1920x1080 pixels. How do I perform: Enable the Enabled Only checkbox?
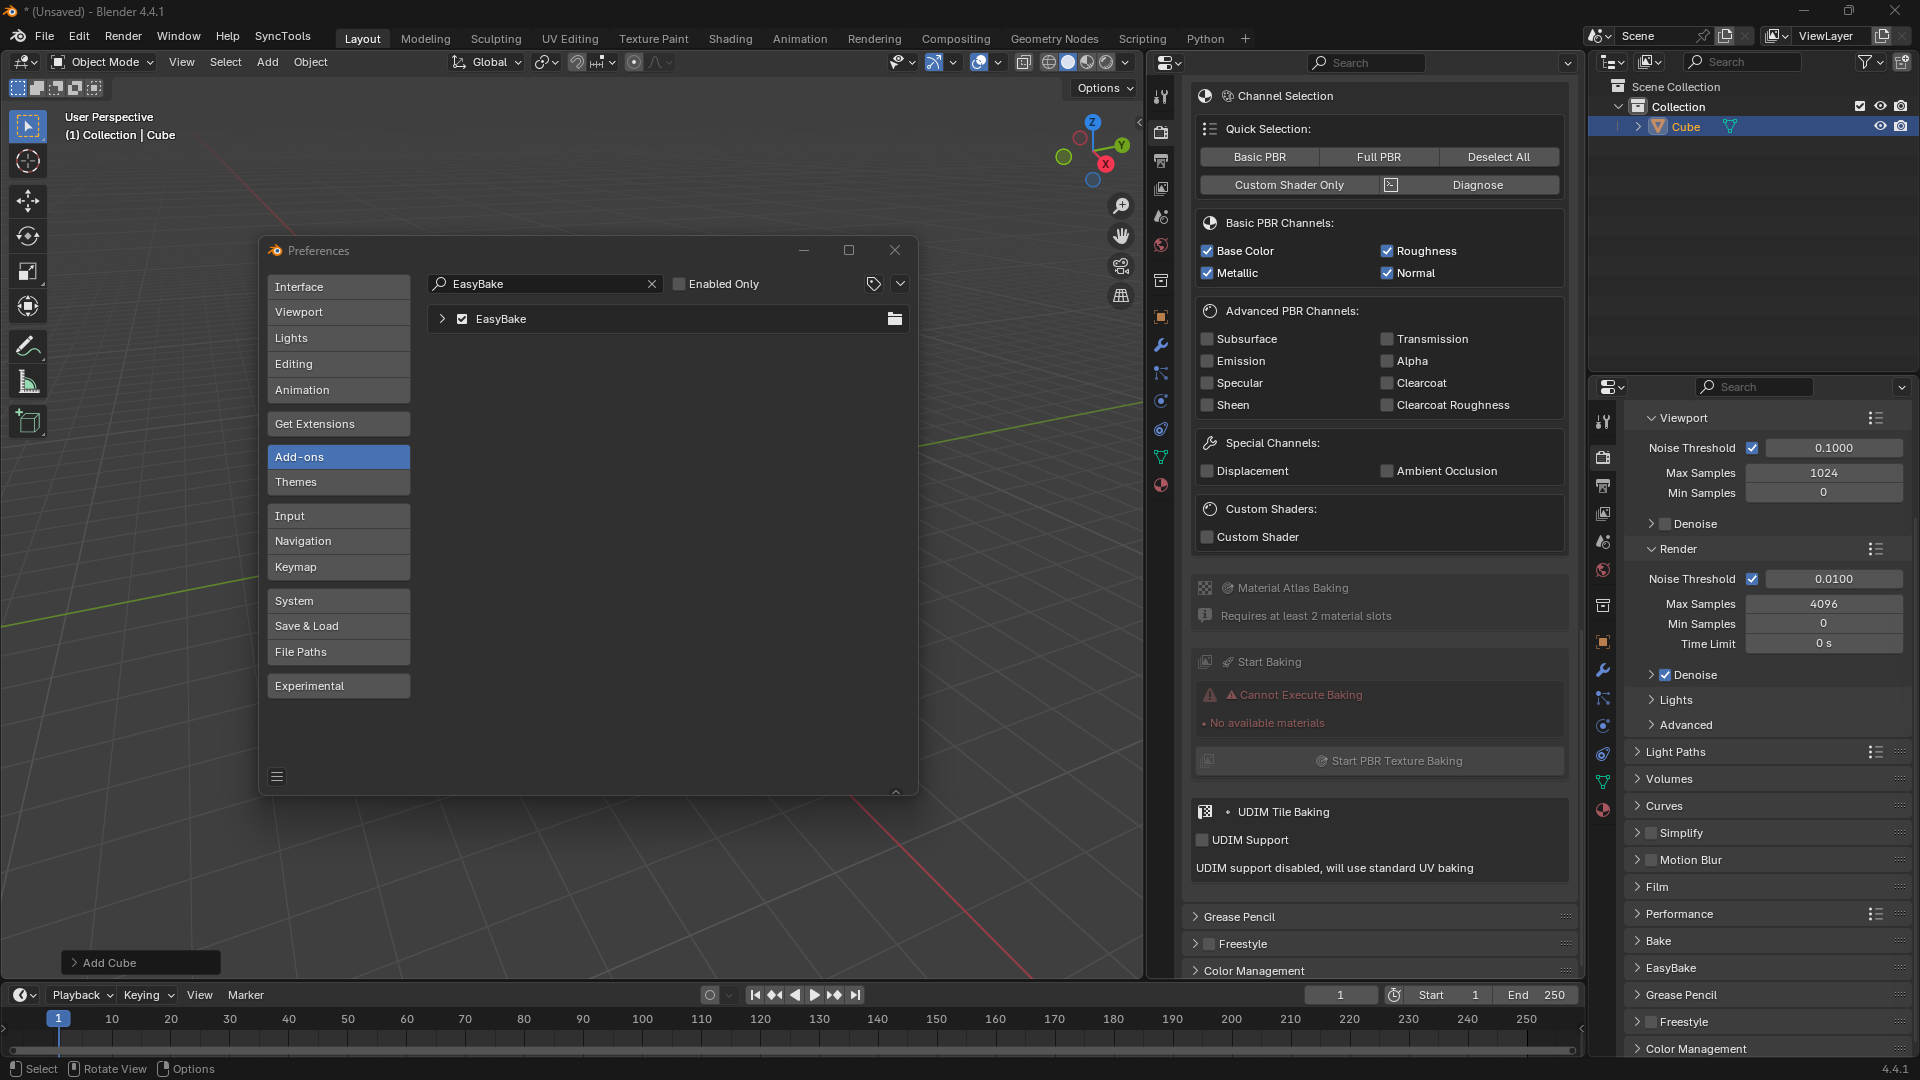click(x=679, y=284)
